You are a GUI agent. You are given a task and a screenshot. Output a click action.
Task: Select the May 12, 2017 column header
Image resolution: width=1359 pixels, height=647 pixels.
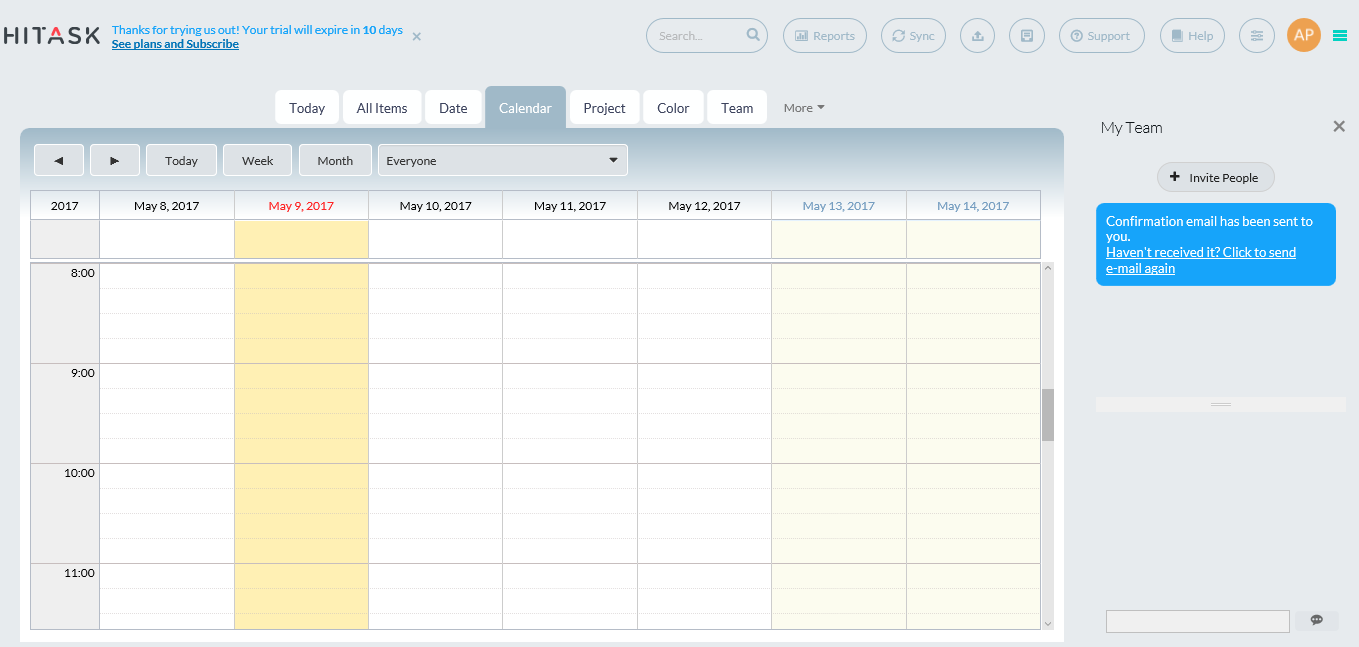click(704, 206)
